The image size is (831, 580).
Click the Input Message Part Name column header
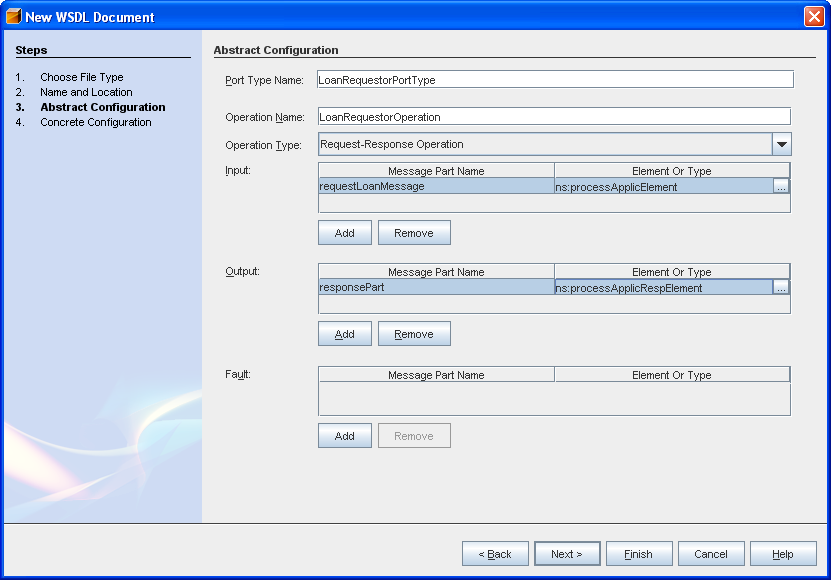(436, 171)
